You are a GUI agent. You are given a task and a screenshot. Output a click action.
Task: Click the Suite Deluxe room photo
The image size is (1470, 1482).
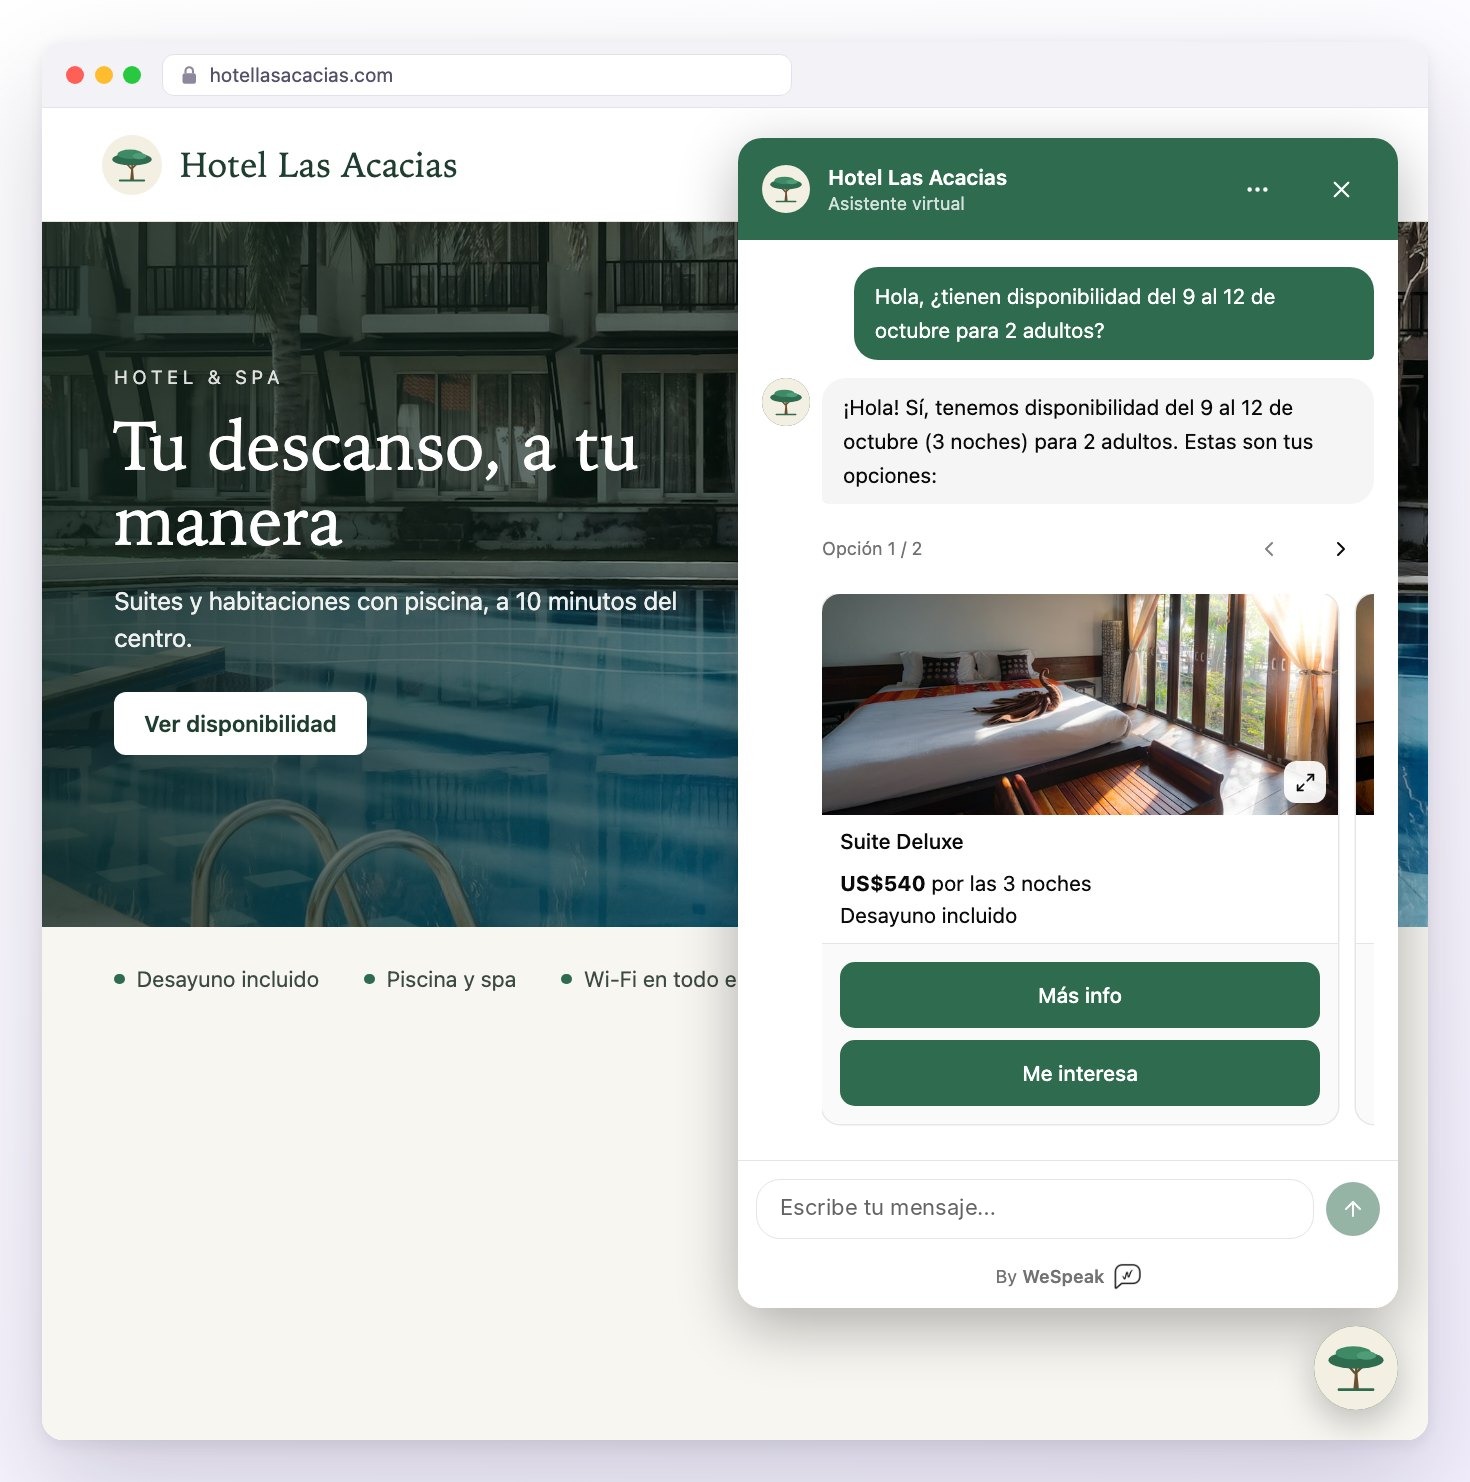click(1080, 704)
